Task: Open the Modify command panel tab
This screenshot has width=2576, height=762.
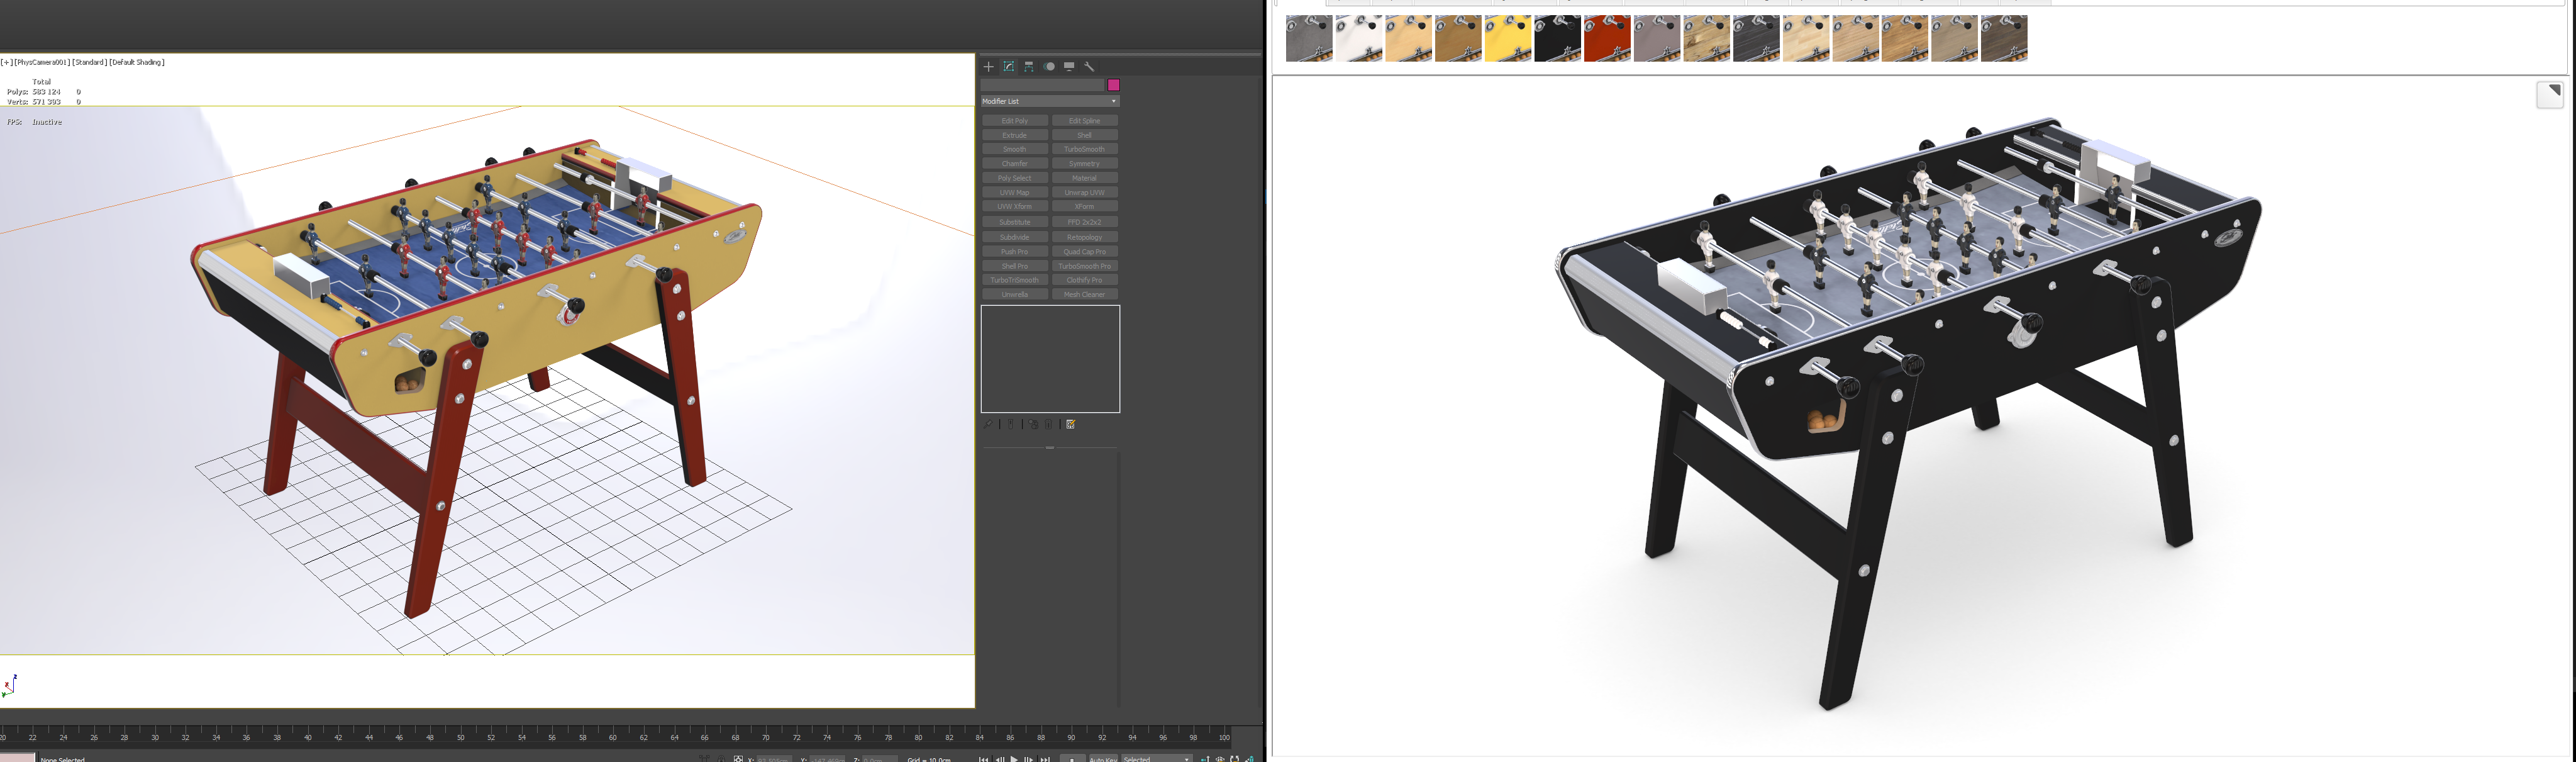Action: (x=1008, y=66)
